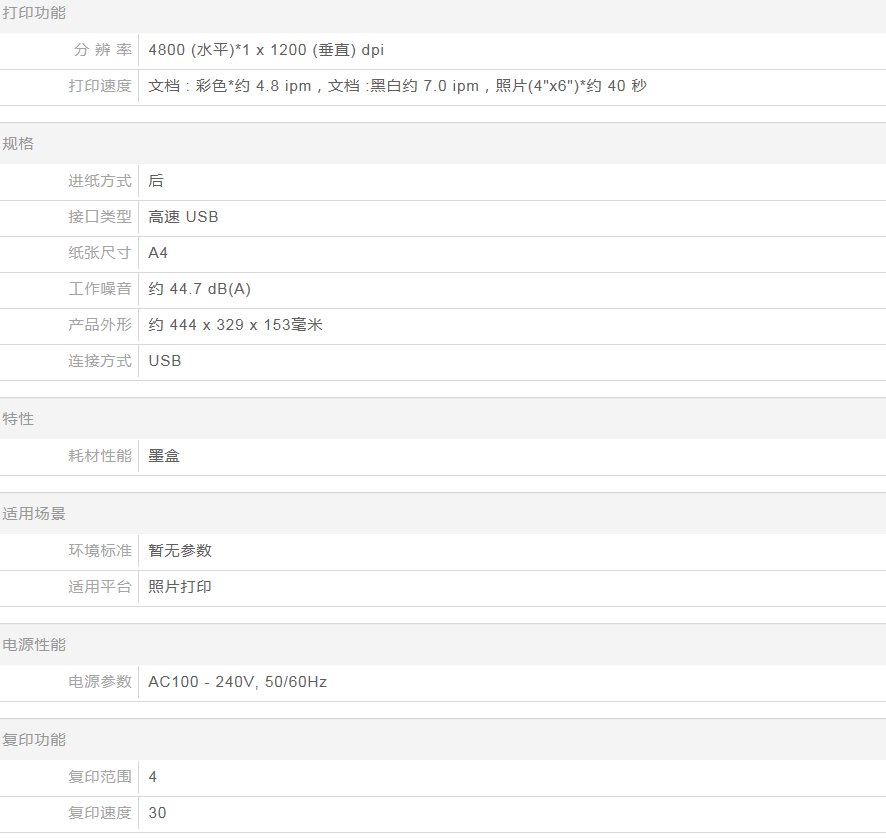The image size is (886, 838).
Task: Click the 高速 USB interface value
Action: [x=183, y=217]
